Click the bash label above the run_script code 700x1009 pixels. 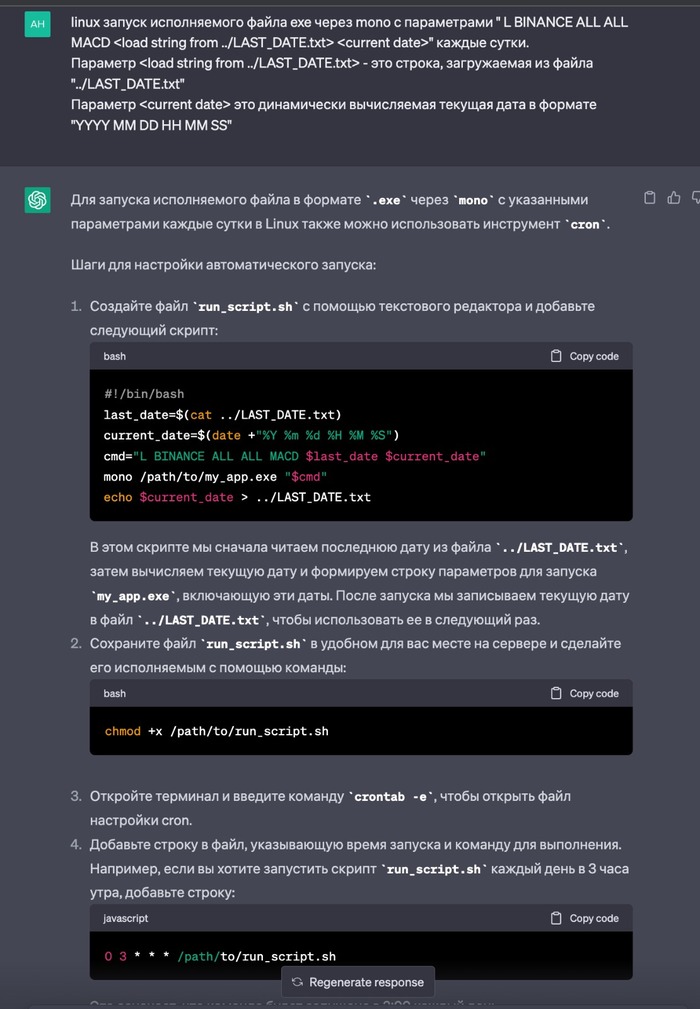(x=115, y=356)
